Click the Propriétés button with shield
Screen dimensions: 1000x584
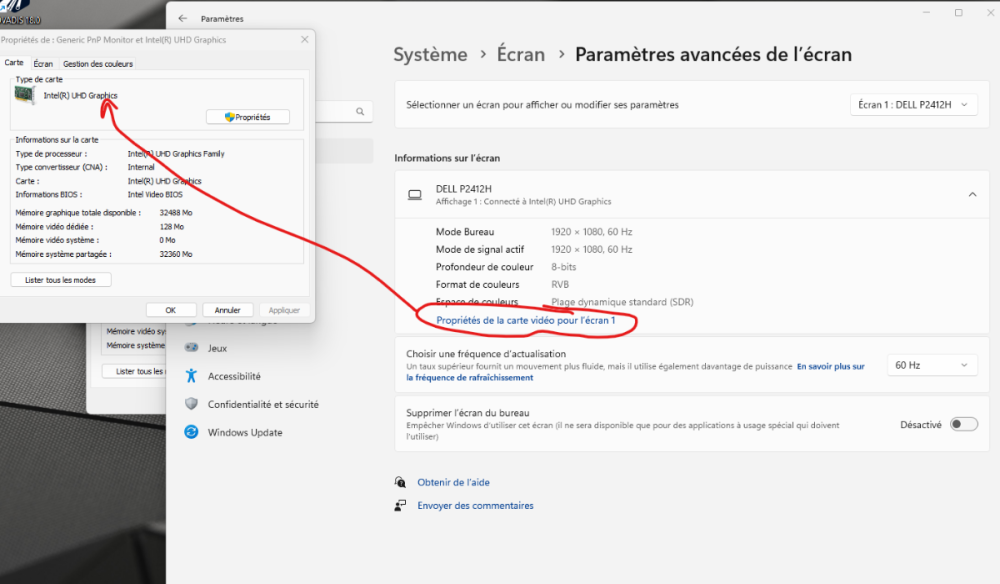tap(247, 117)
